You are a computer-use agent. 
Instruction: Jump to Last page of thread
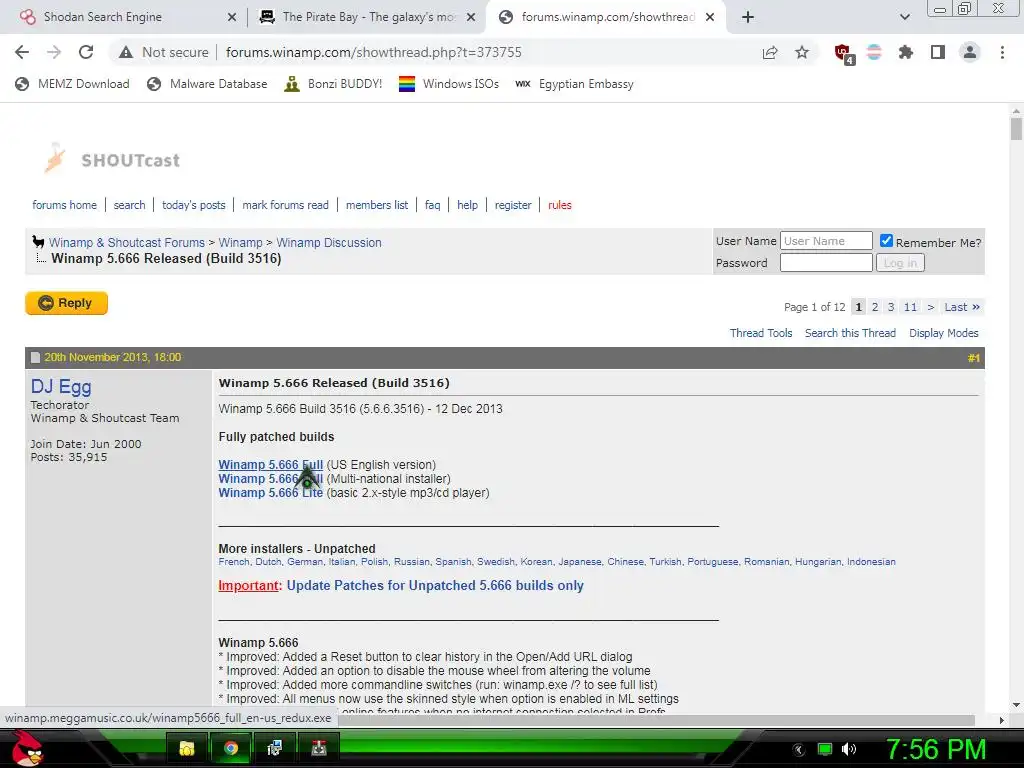point(962,307)
